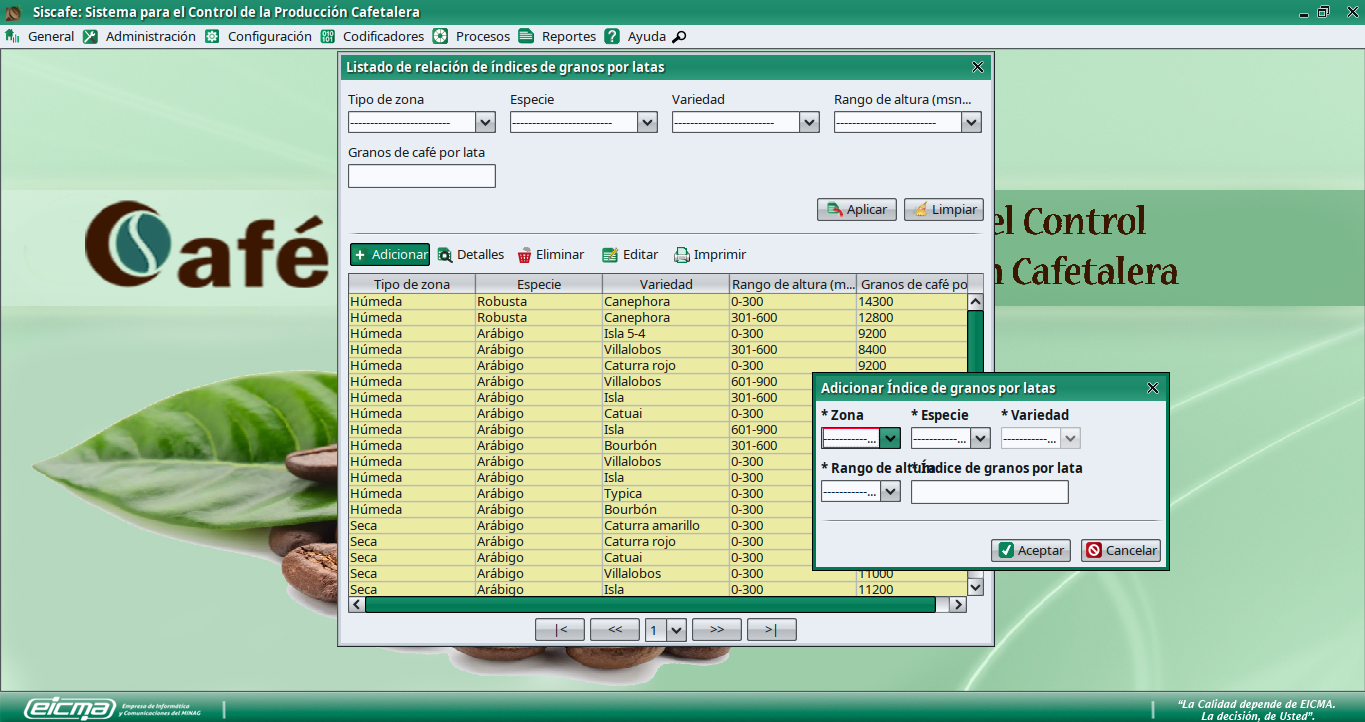This screenshot has width=1365, height=722.
Task: Click the search magnifier icon in menu bar
Action: (679, 37)
